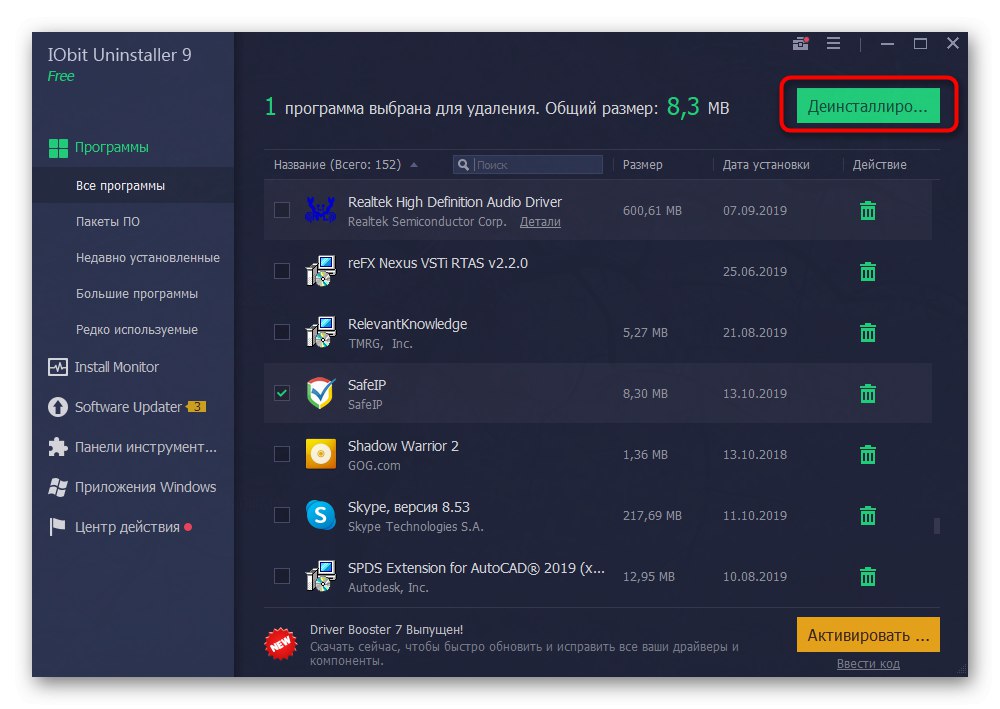
Task: Check the SPDS Extension checkbox
Action: (x=281, y=576)
